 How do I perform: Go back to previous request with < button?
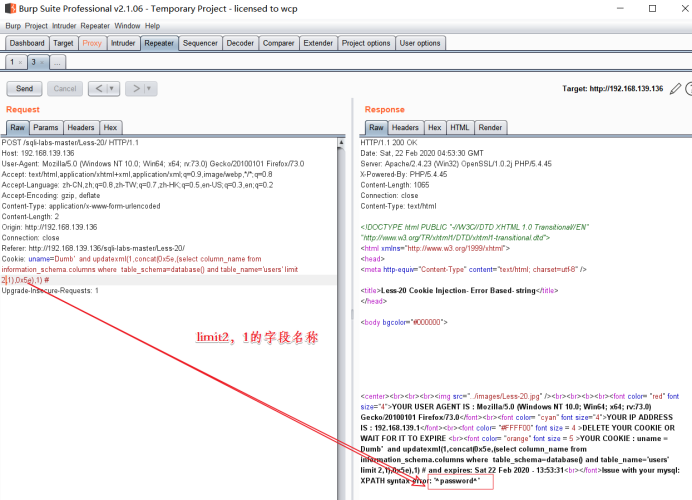(x=98, y=89)
